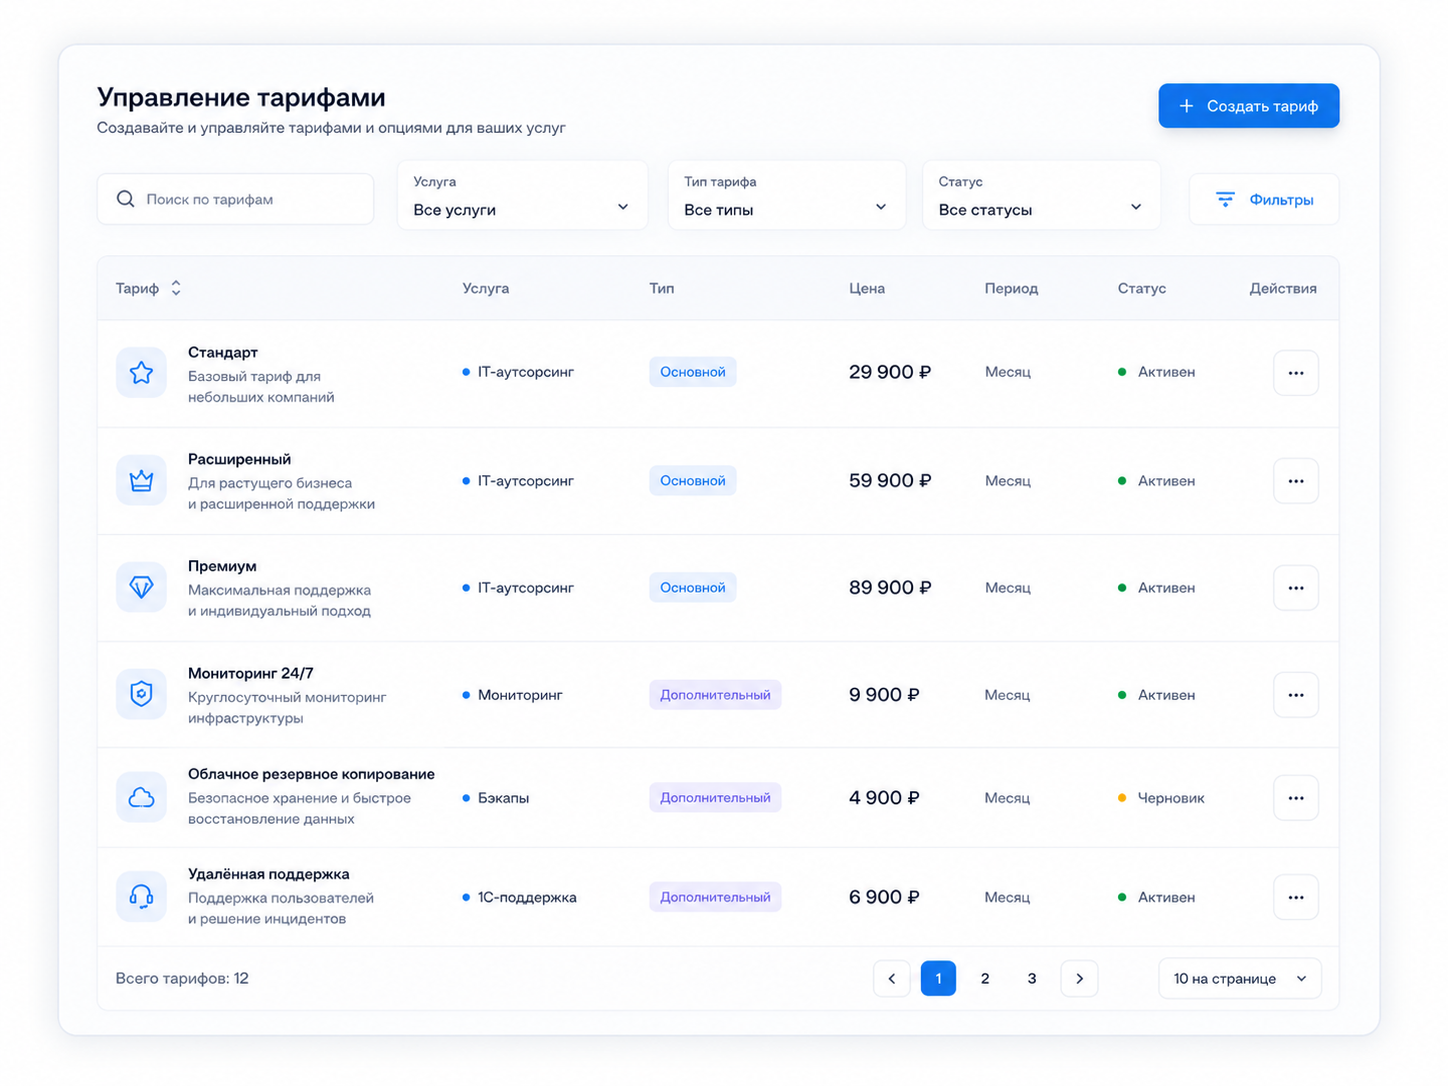Click the Расширенный tariff name
Image resolution: width=1448 pixels, height=1086 pixels.
[240, 459]
